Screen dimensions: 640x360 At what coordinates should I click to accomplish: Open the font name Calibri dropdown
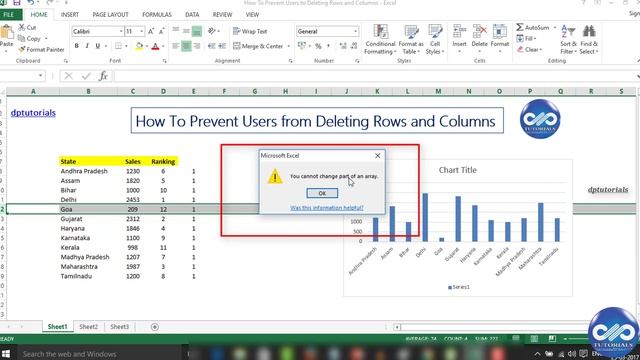pos(121,31)
